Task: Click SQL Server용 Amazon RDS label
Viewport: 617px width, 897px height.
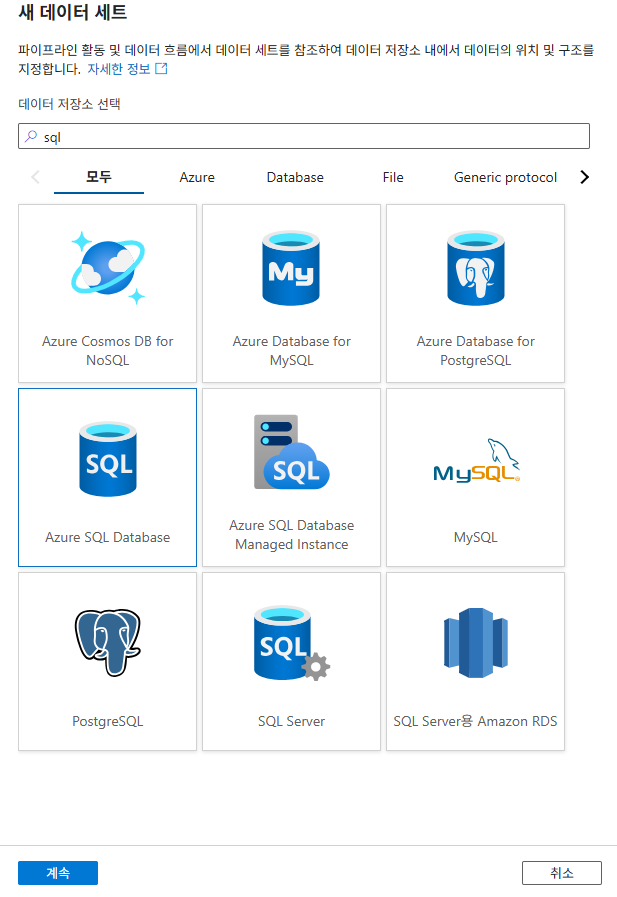Action: 475,721
